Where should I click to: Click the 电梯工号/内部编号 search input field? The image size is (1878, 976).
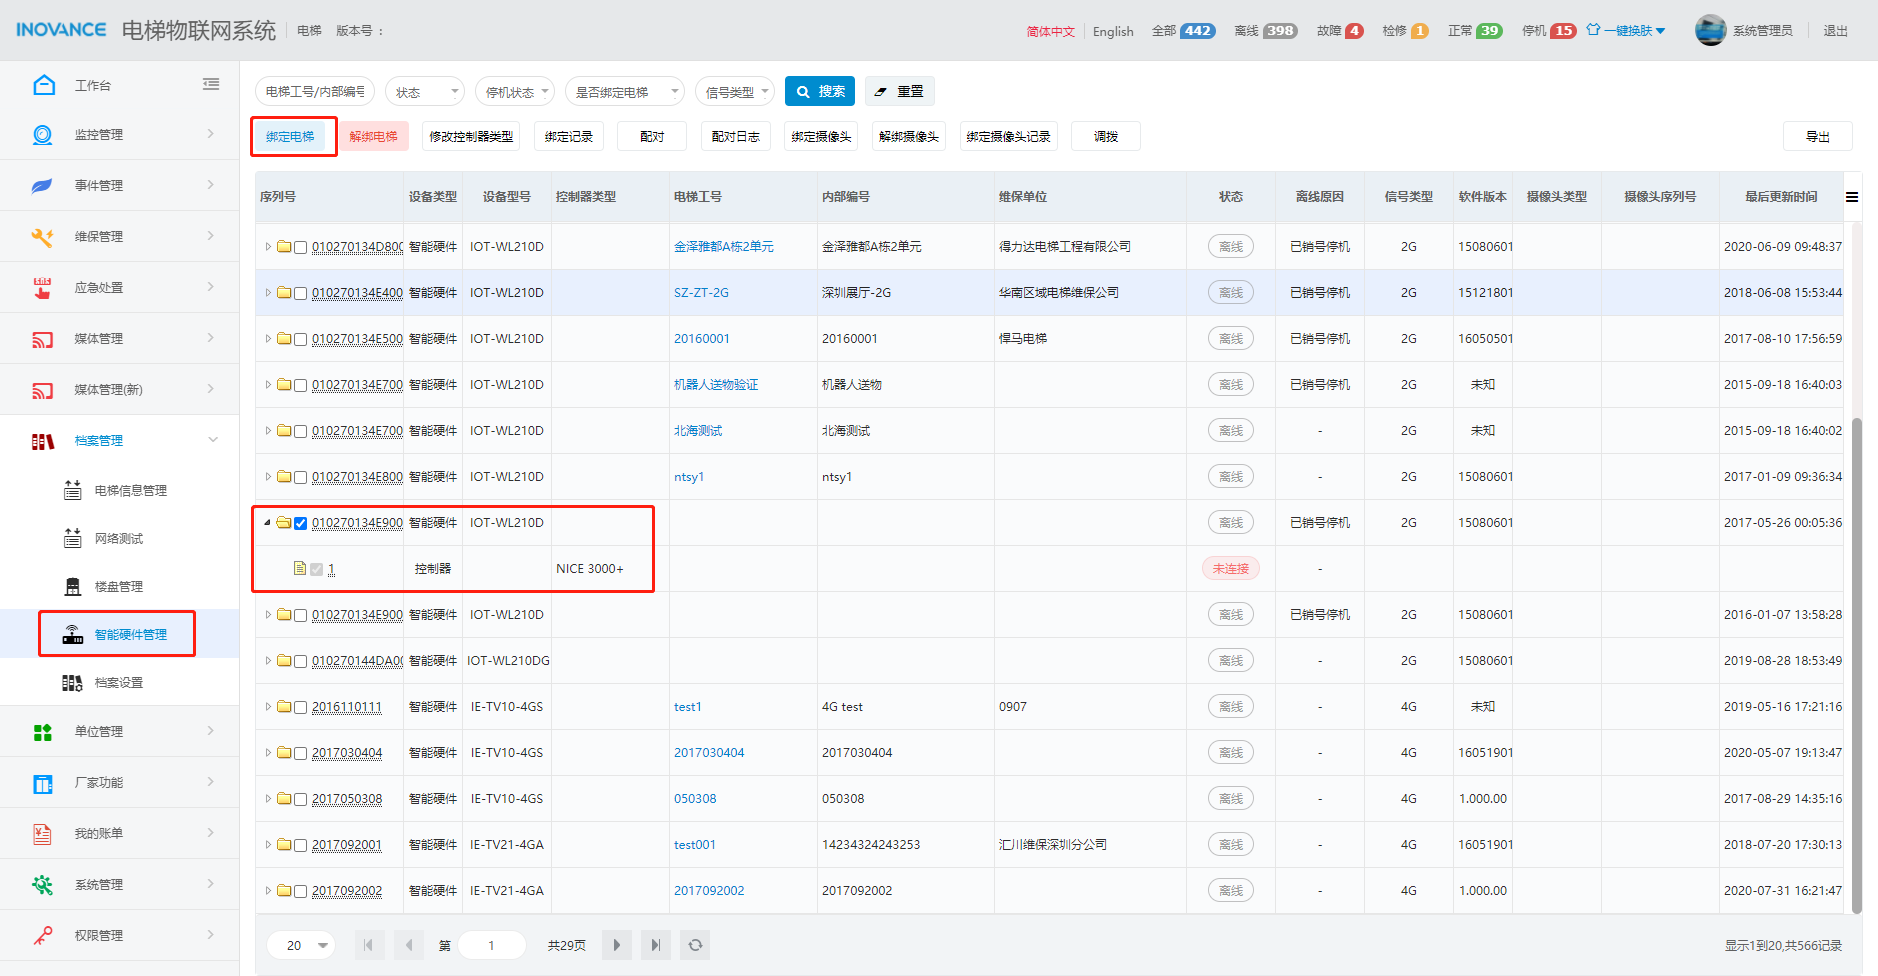coord(315,92)
